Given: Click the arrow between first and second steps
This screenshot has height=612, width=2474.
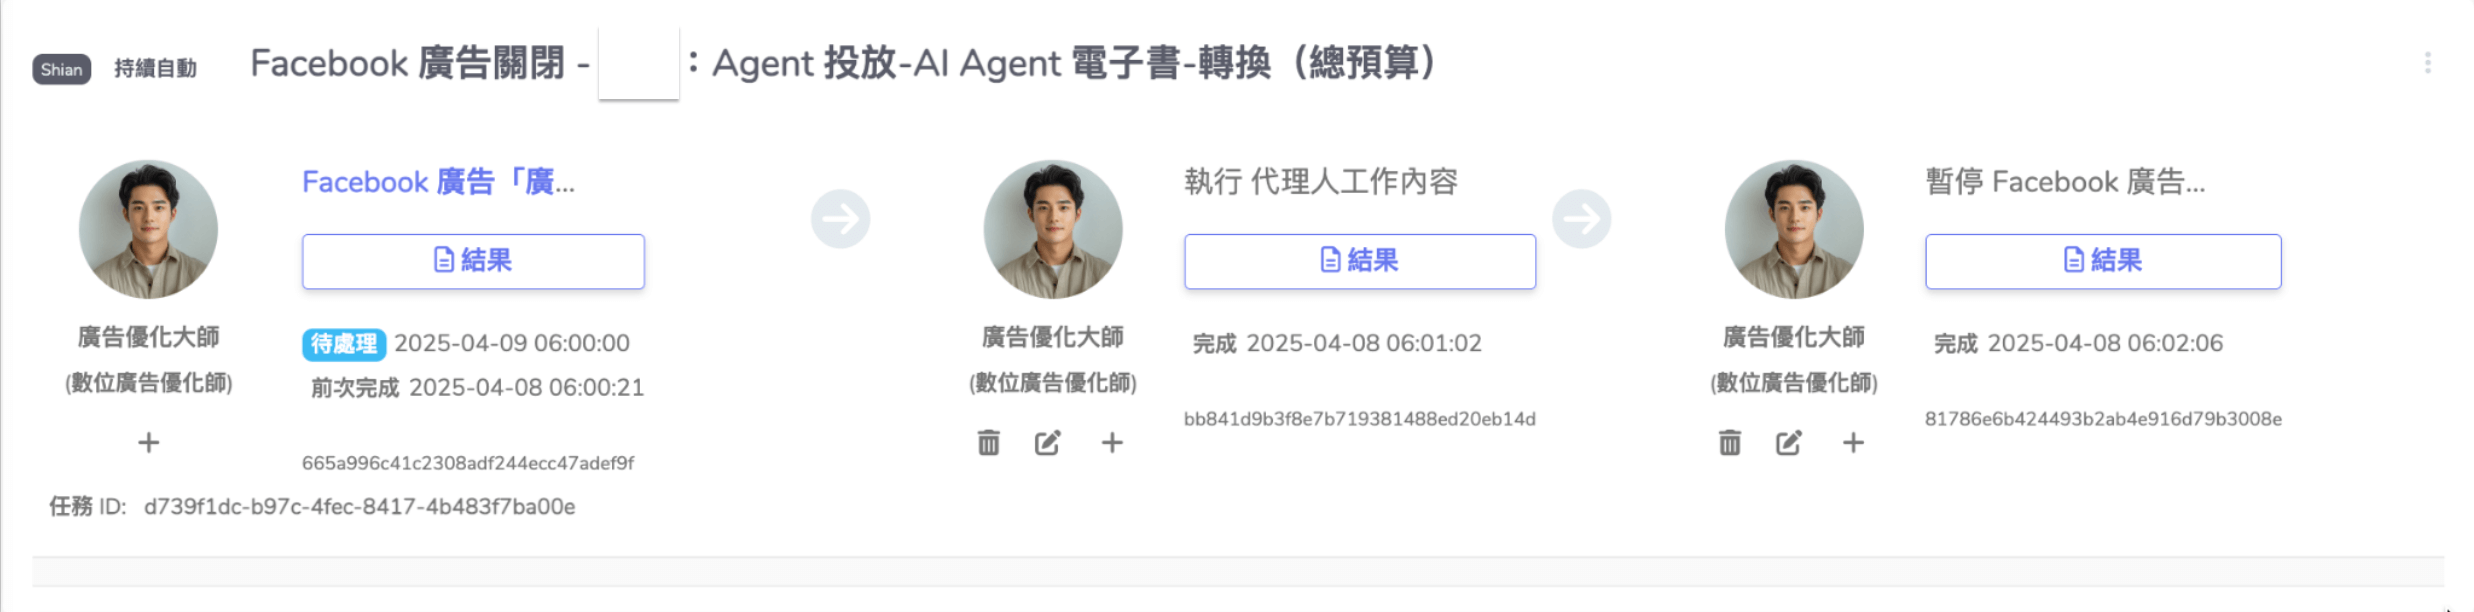Looking at the screenshot, I should click(x=840, y=219).
